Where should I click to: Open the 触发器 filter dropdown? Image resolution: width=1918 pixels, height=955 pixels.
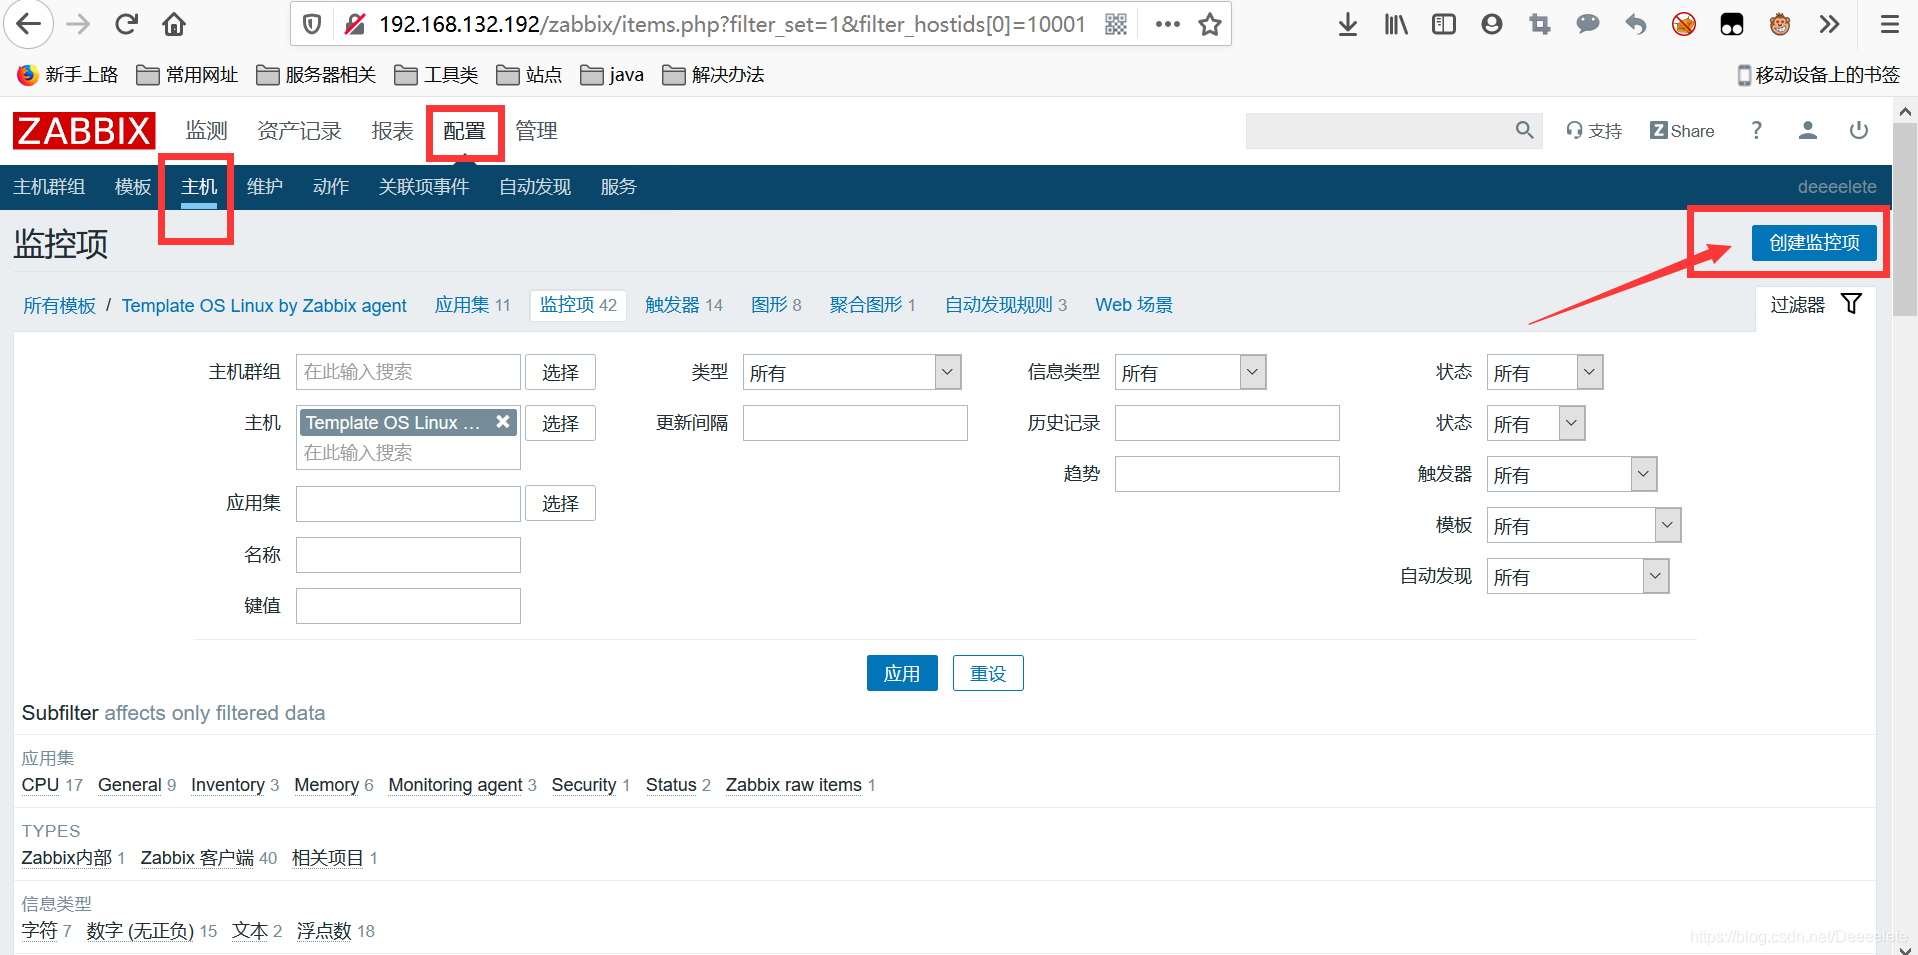1572,475
